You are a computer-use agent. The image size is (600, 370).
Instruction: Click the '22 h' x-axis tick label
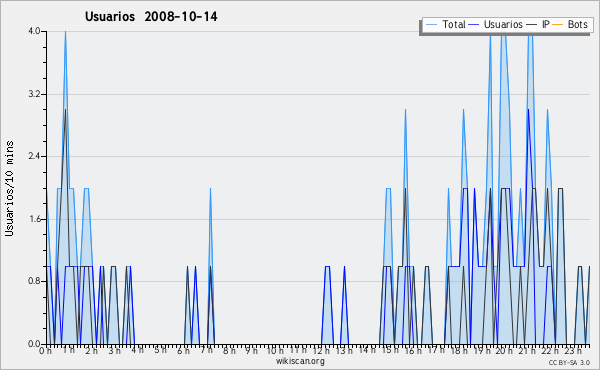point(550,351)
